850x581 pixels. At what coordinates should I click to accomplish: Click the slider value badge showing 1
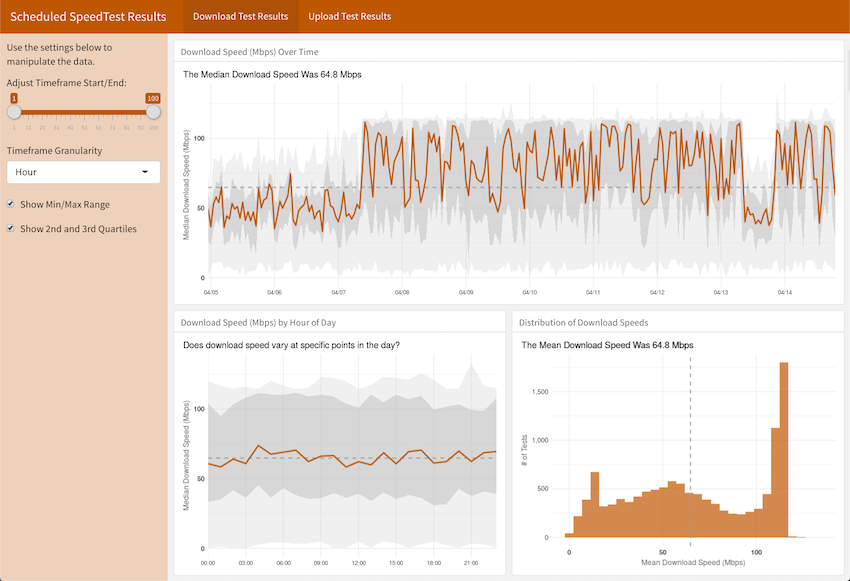pos(14,98)
